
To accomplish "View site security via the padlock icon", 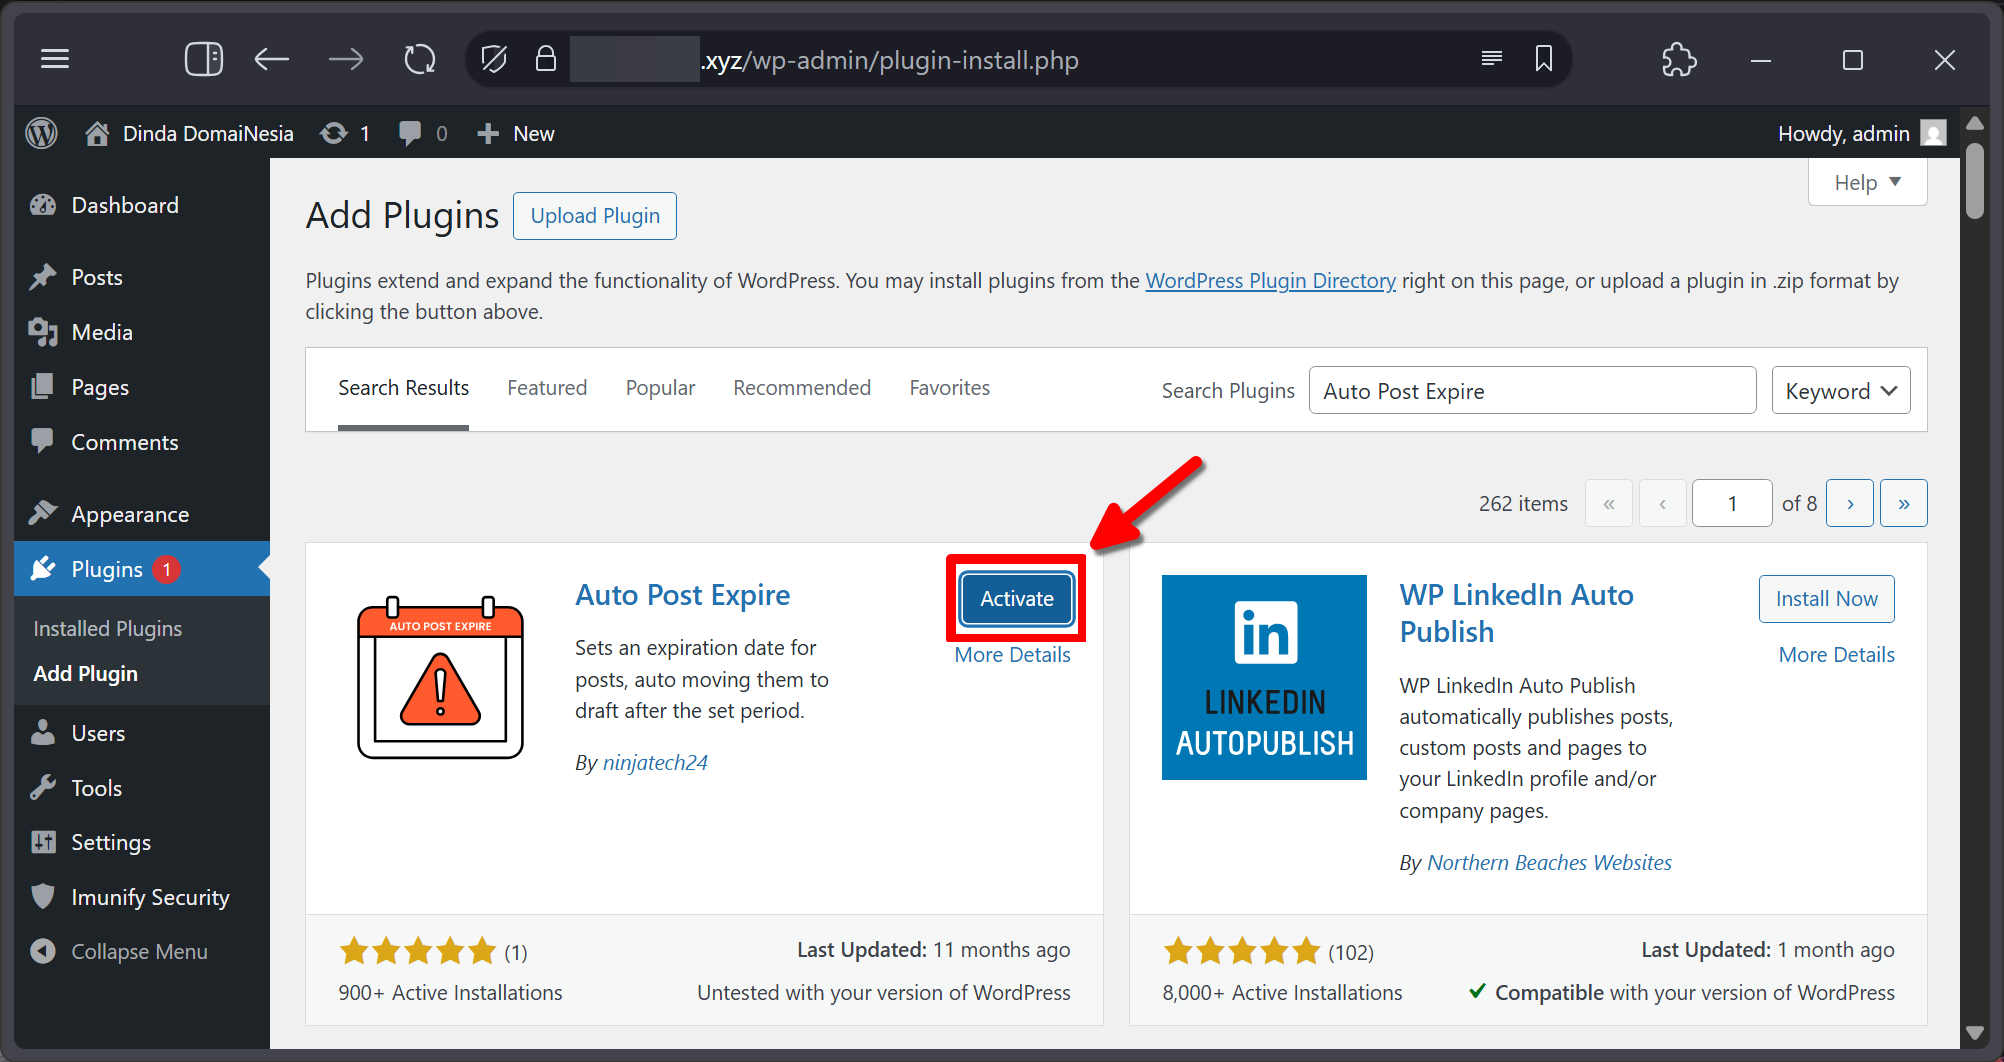I will (x=545, y=59).
